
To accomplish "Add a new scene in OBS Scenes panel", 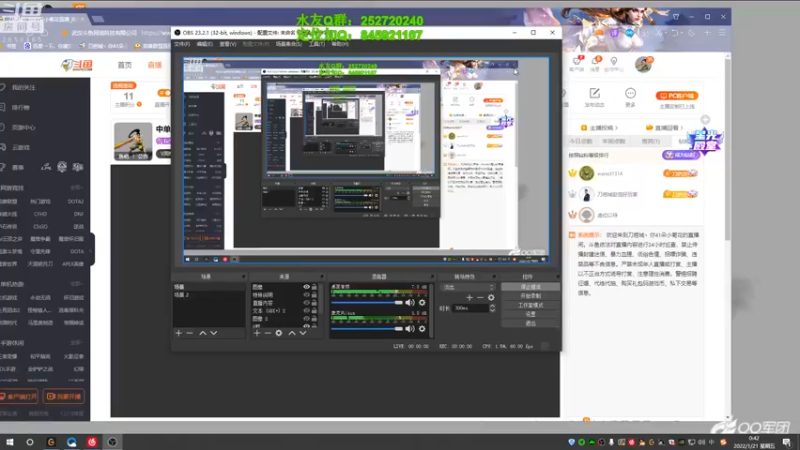I will pos(179,333).
